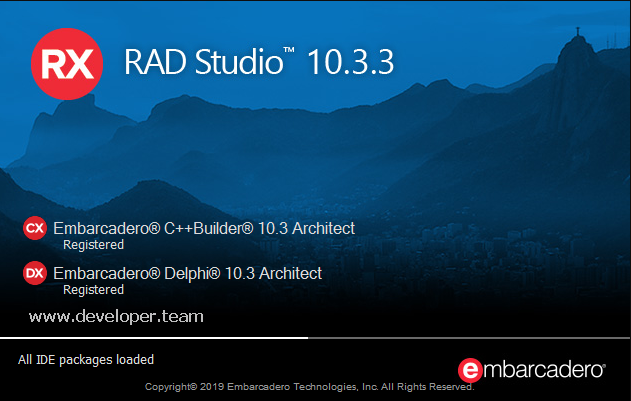This screenshot has width=631, height=401.
Task: Select Embarcadero C++Builder 10.3 Architect label
Action: 204,228
